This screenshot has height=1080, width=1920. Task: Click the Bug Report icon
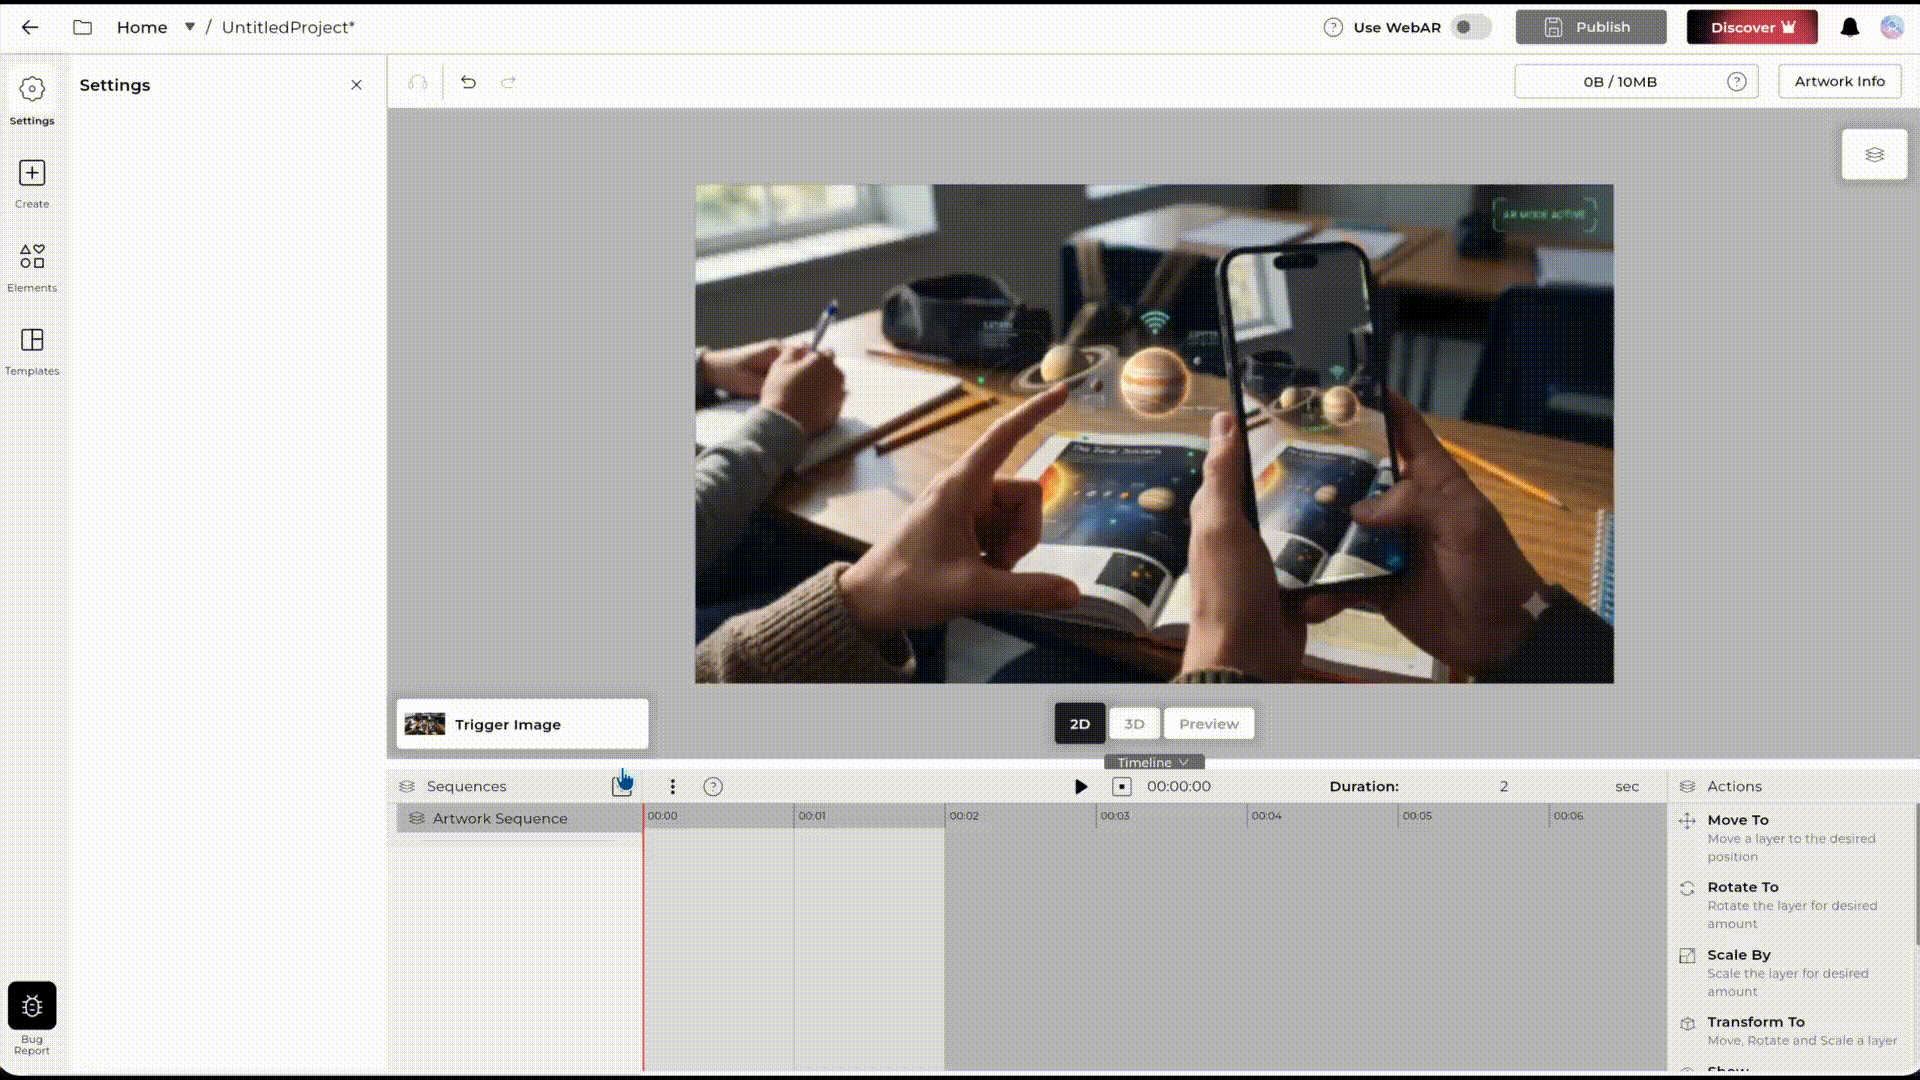(x=32, y=1006)
